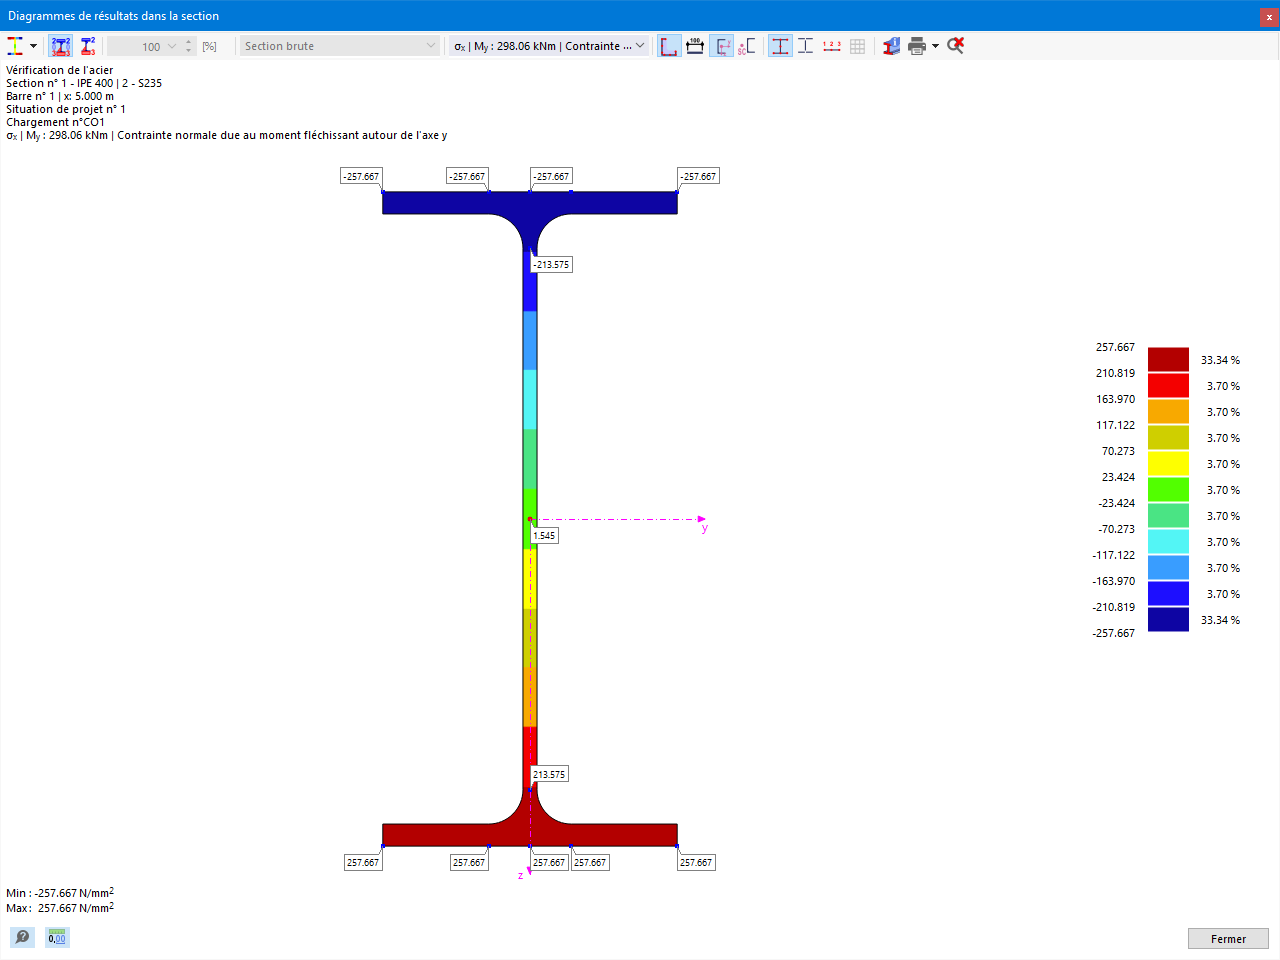Toggle the blue stress points values button

coord(61,46)
